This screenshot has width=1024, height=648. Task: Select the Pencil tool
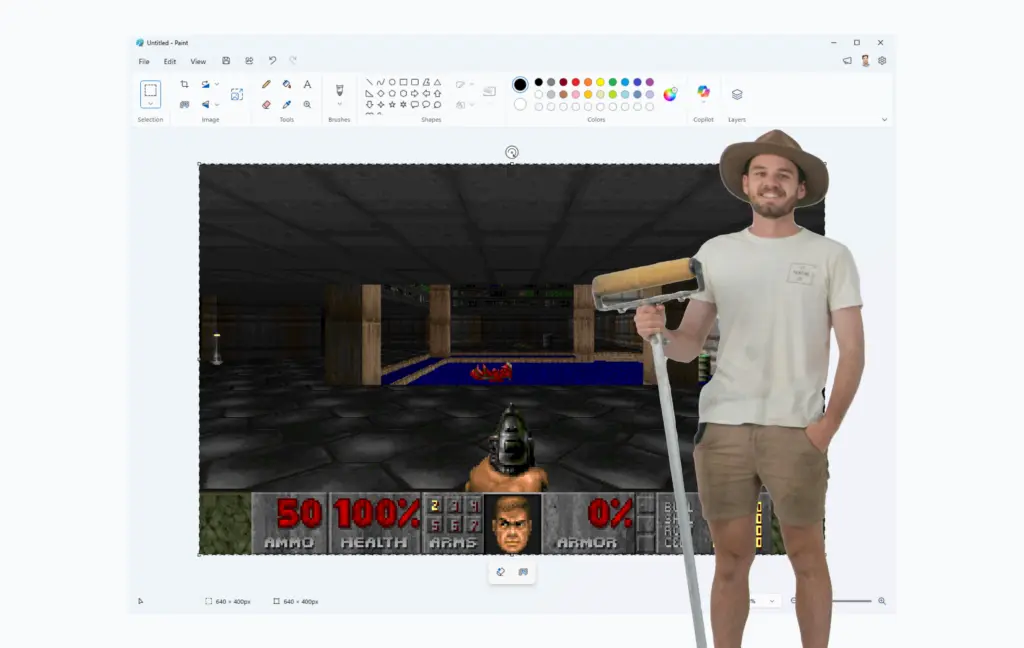pos(266,84)
